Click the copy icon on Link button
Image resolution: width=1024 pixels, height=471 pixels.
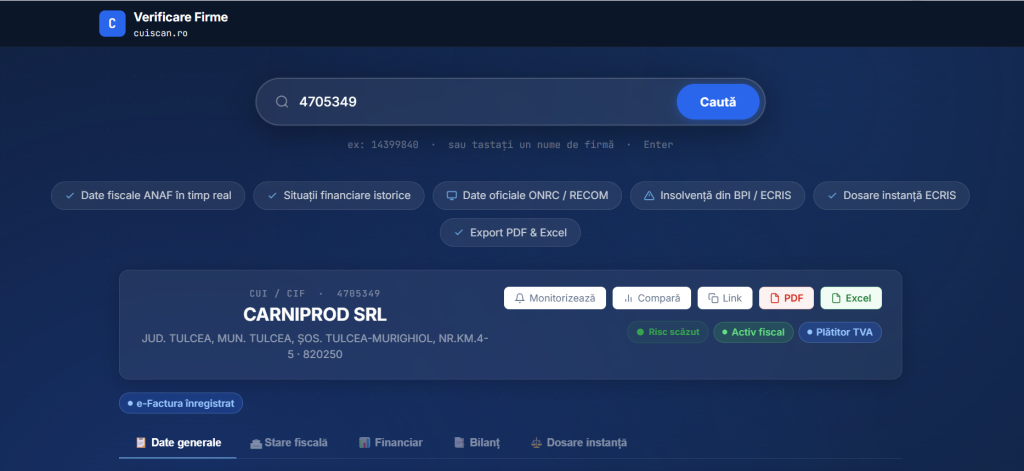[x=713, y=298]
